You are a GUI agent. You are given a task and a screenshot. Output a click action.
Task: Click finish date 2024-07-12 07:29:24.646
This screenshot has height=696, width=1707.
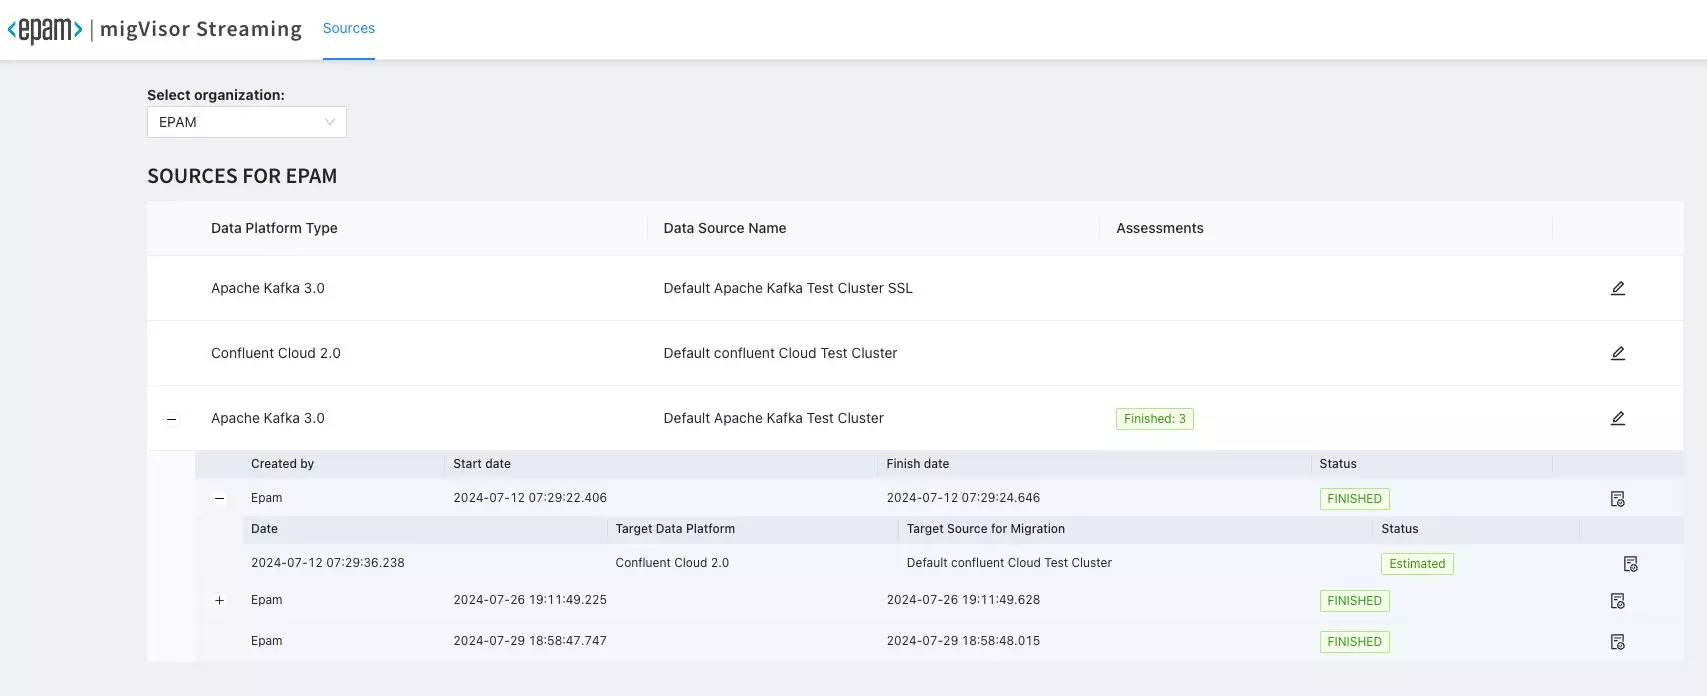pos(963,498)
